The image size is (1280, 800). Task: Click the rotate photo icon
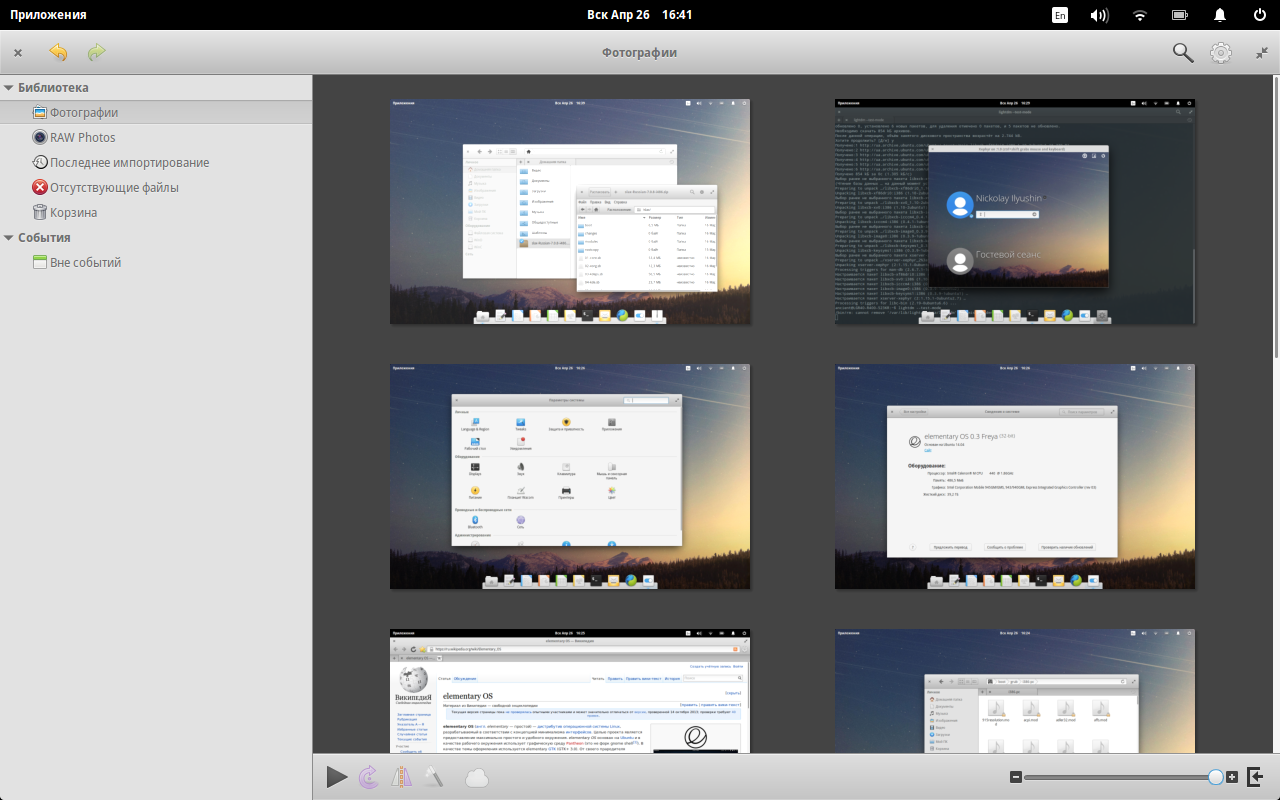tap(368, 777)
